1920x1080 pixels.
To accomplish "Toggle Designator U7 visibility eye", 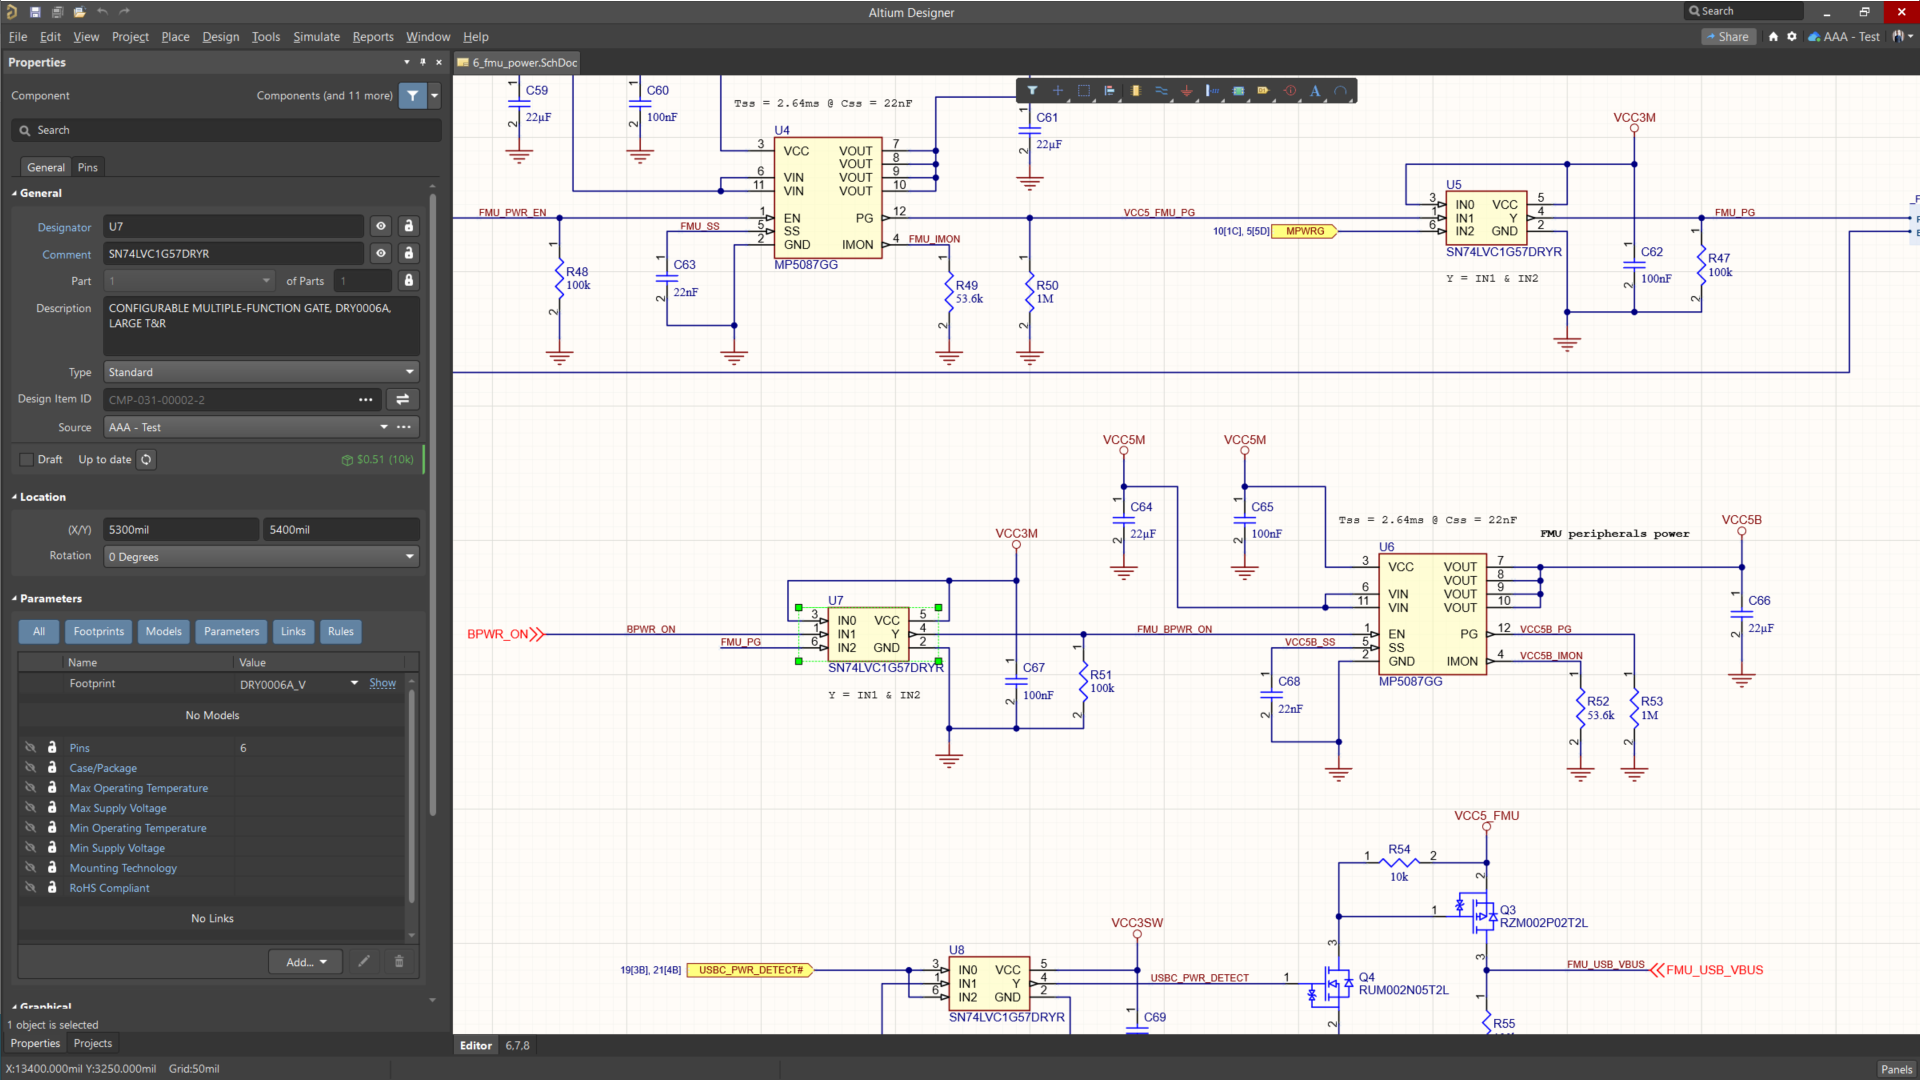I will coord(381,227).
